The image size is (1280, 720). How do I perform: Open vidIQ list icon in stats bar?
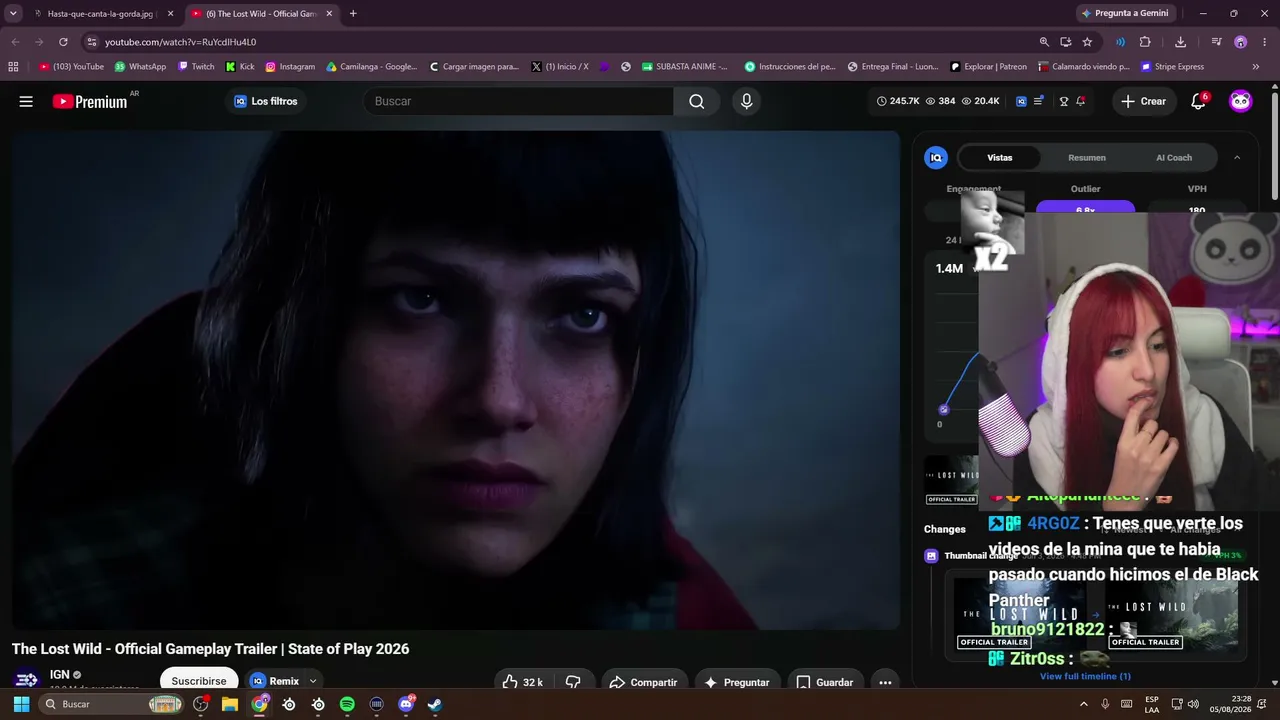click(x=1039, y=101)
